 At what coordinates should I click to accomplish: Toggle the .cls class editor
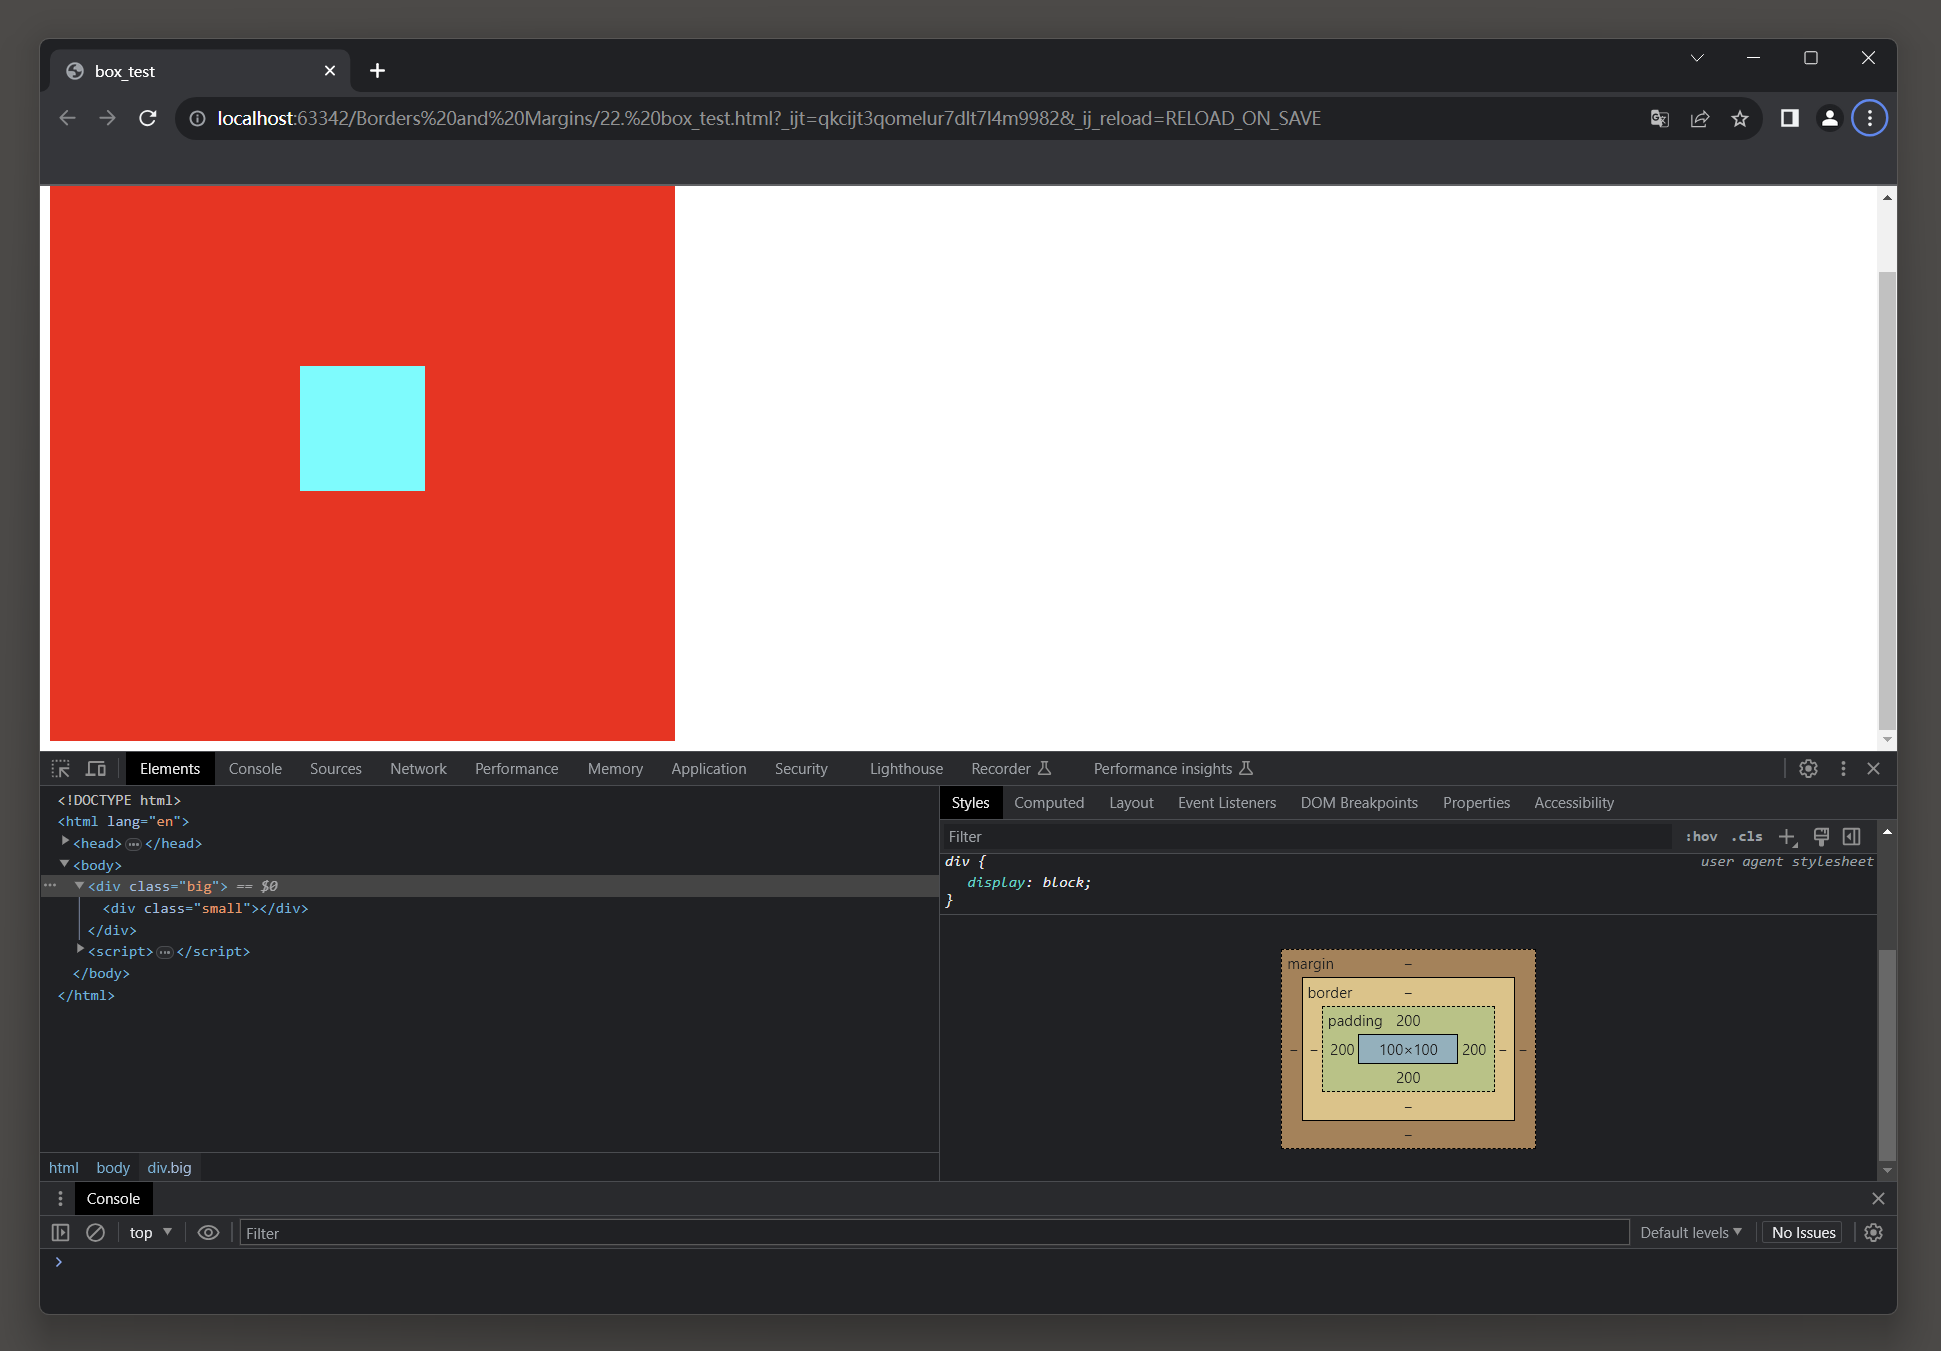1747,836
